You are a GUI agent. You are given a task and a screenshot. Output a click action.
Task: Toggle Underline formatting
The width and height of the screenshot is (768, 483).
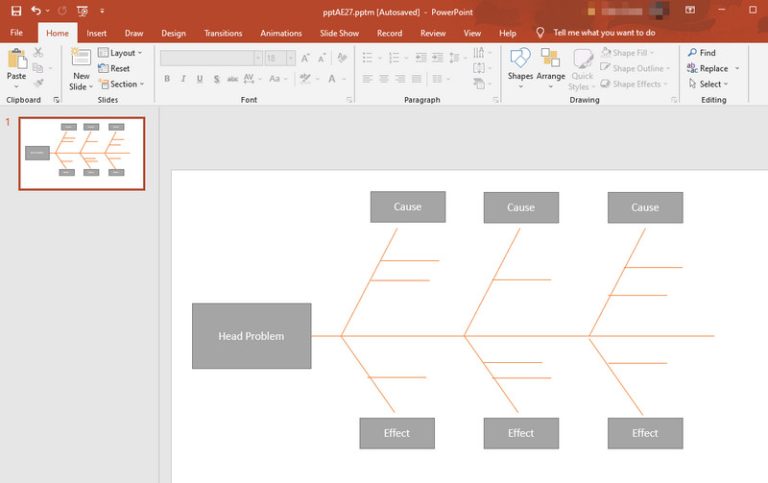[200, 79]
